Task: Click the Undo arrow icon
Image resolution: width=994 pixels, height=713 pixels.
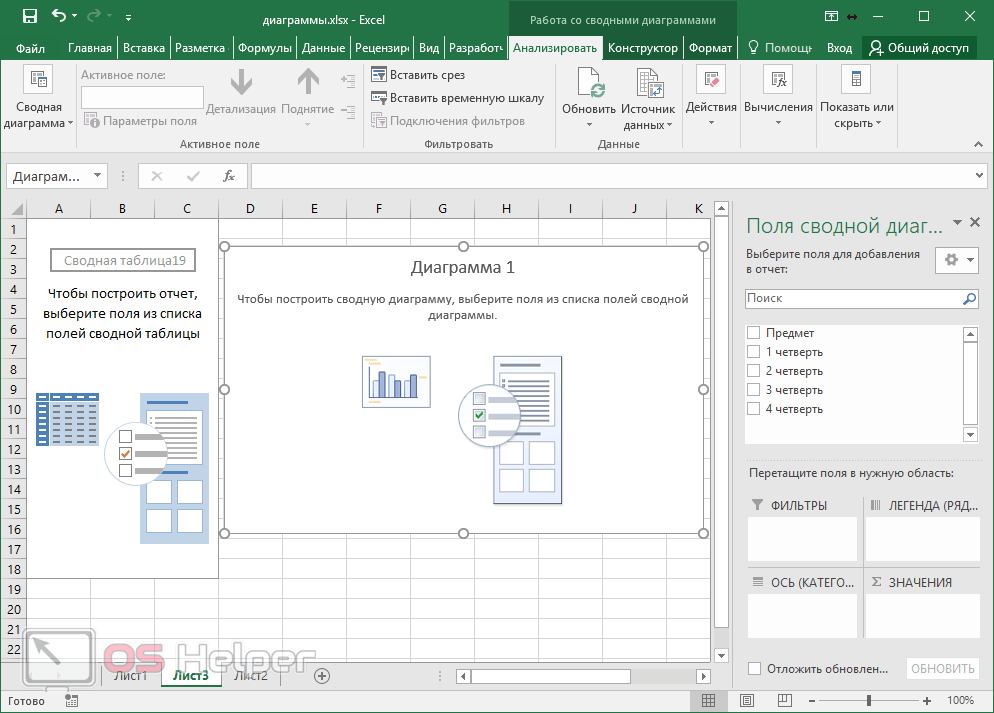Action: click(59, 17)
